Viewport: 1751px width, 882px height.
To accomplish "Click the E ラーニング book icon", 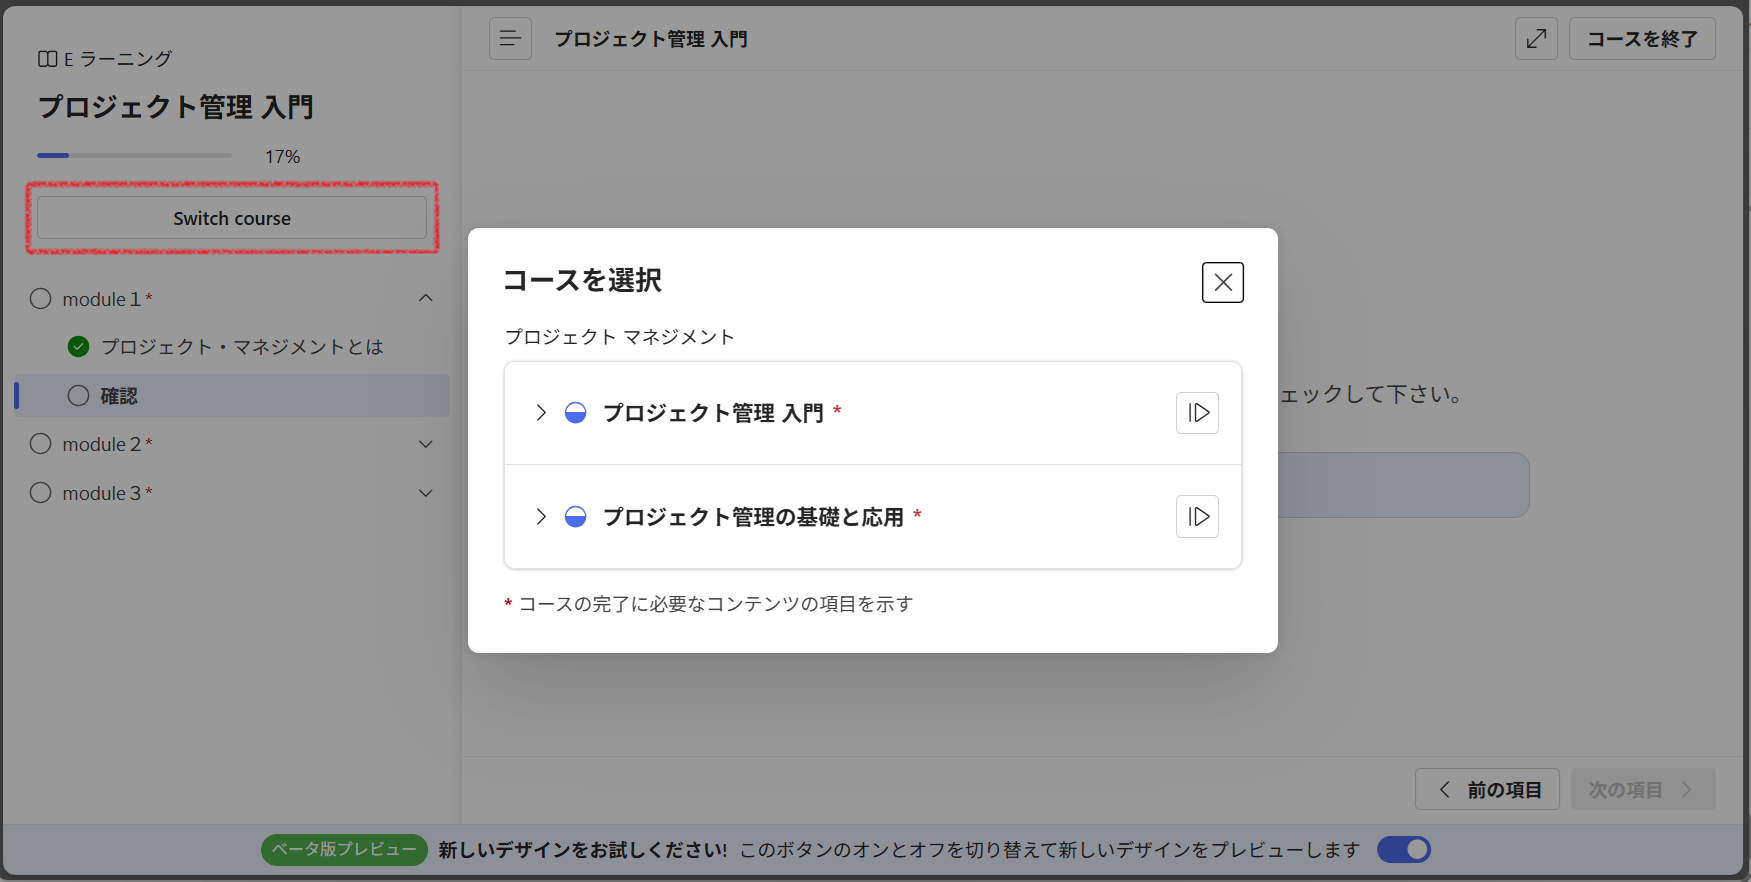I will (x=47, y=59).
